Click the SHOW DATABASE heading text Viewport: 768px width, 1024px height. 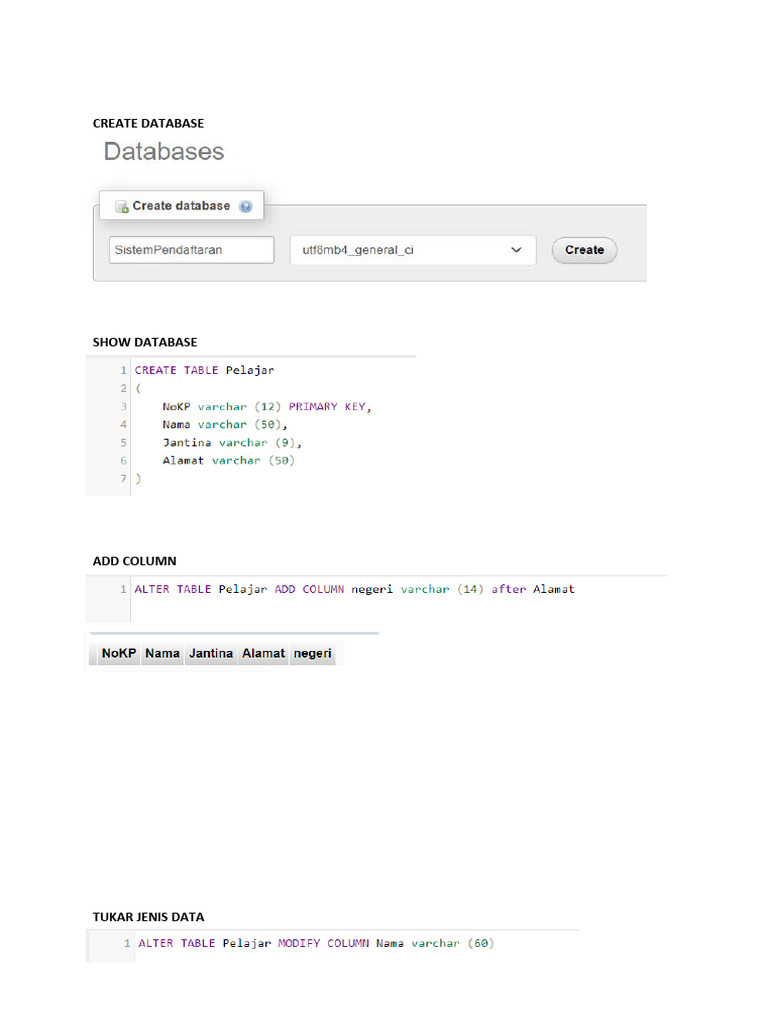click(x=145, y=342)
